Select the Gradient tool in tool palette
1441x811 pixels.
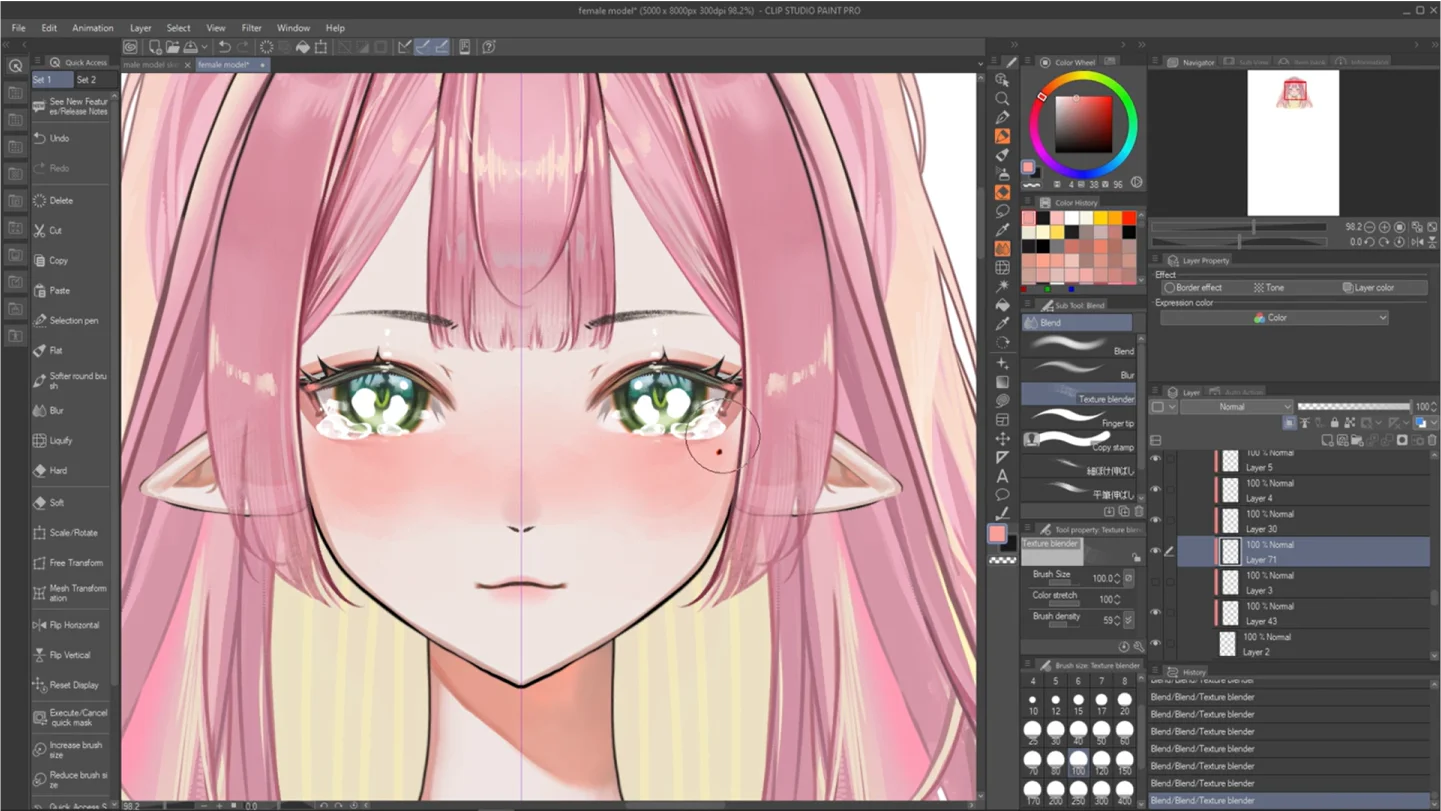(x=1002, y=381)
